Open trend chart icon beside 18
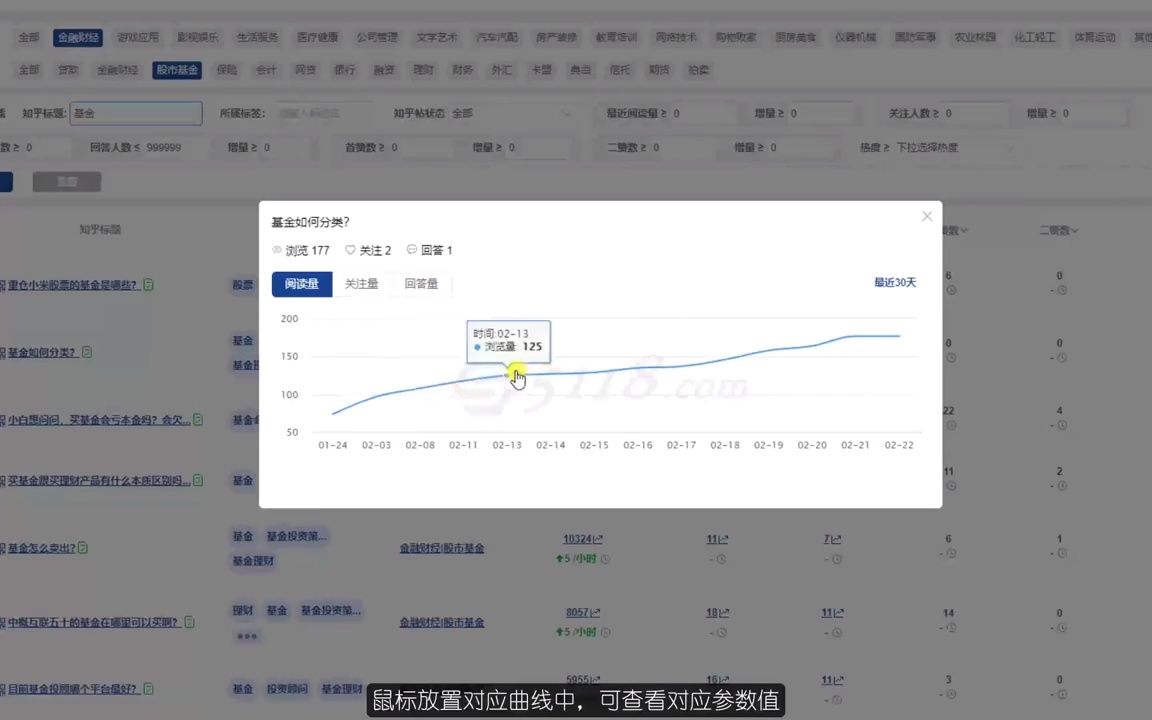This screenshot has height=720, width=1152. point(724,613)
